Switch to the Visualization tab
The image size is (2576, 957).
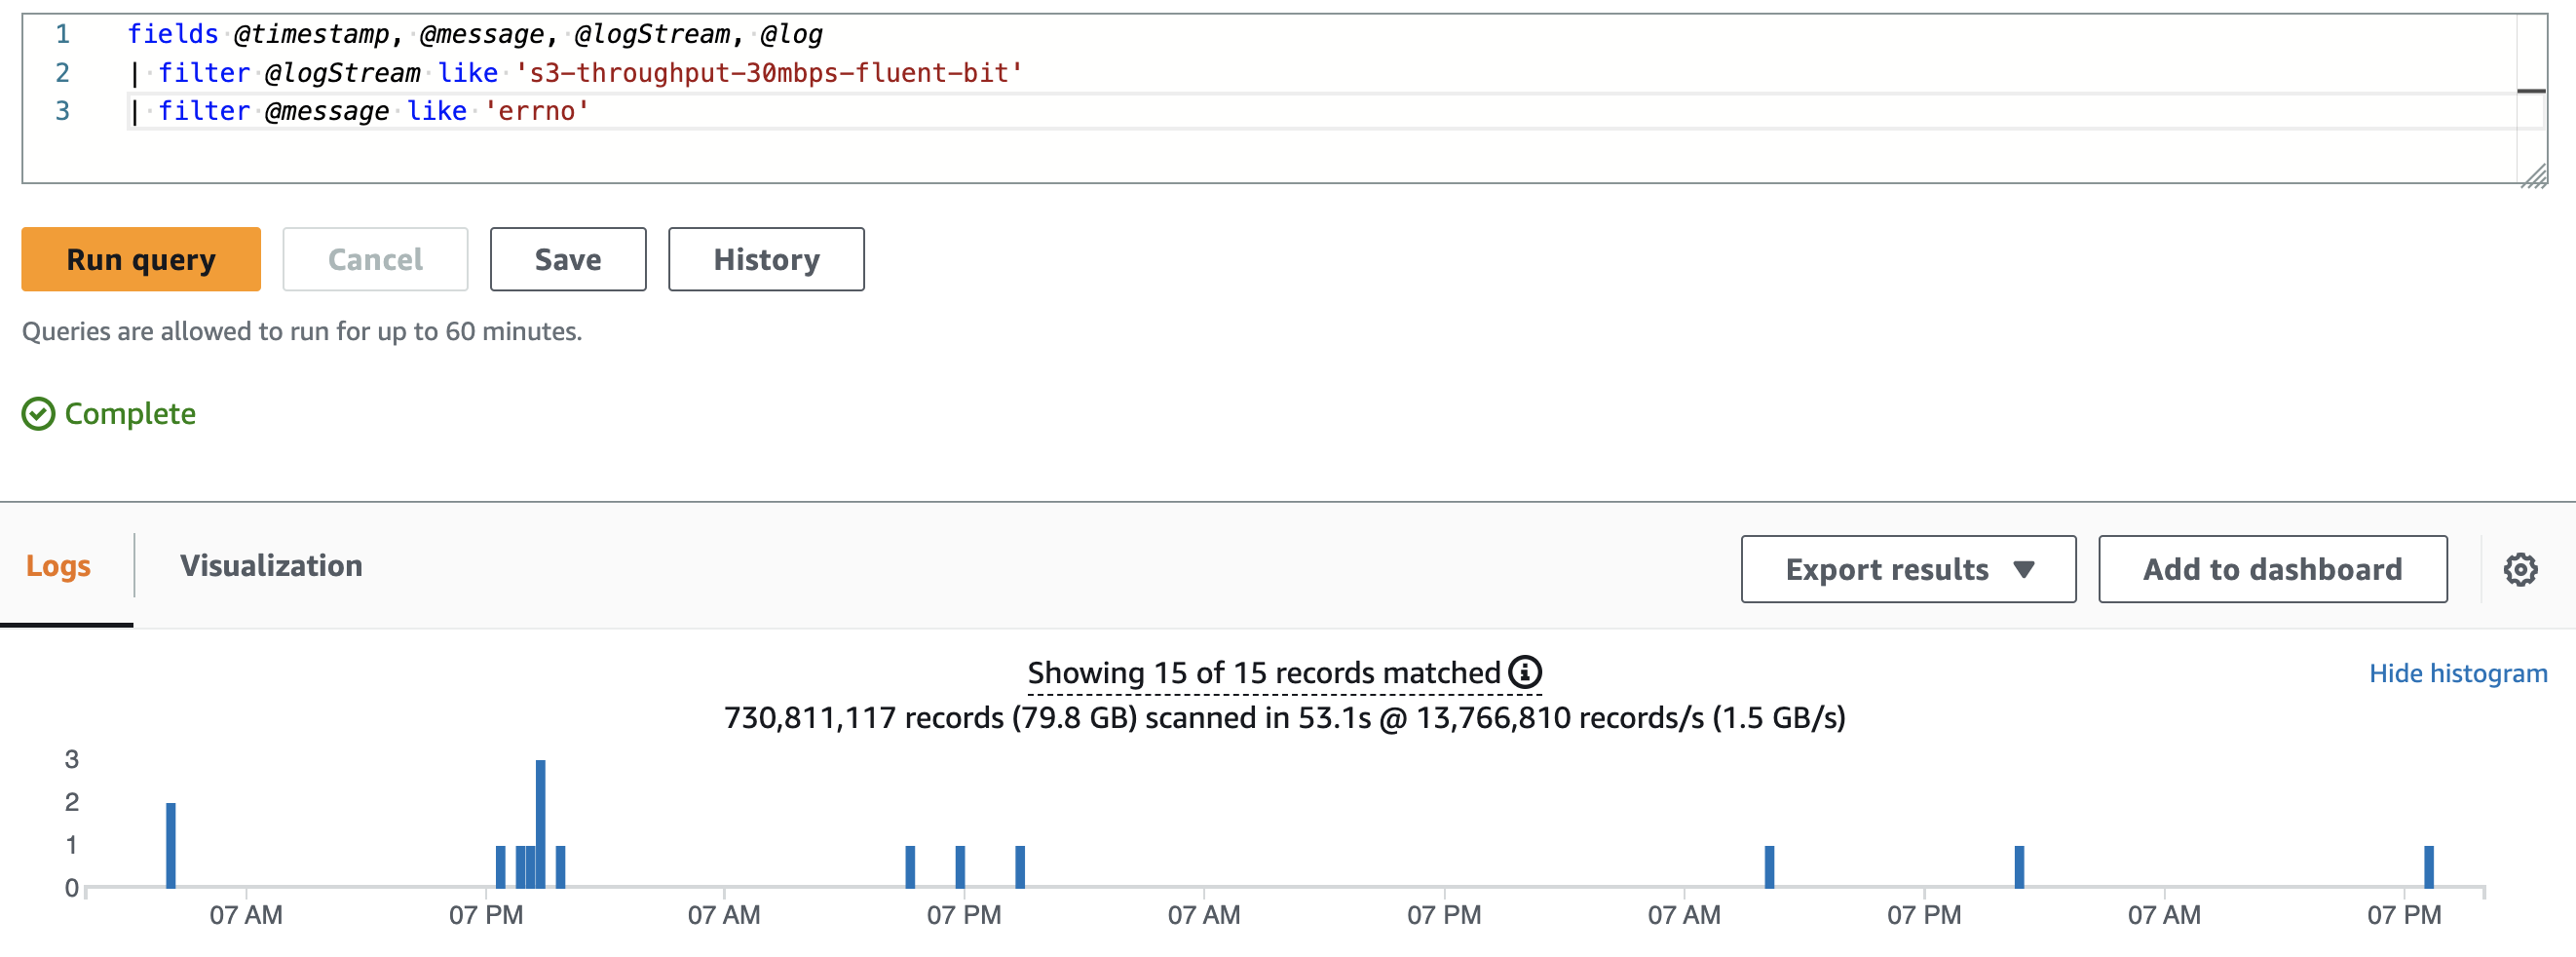(271, 566)
